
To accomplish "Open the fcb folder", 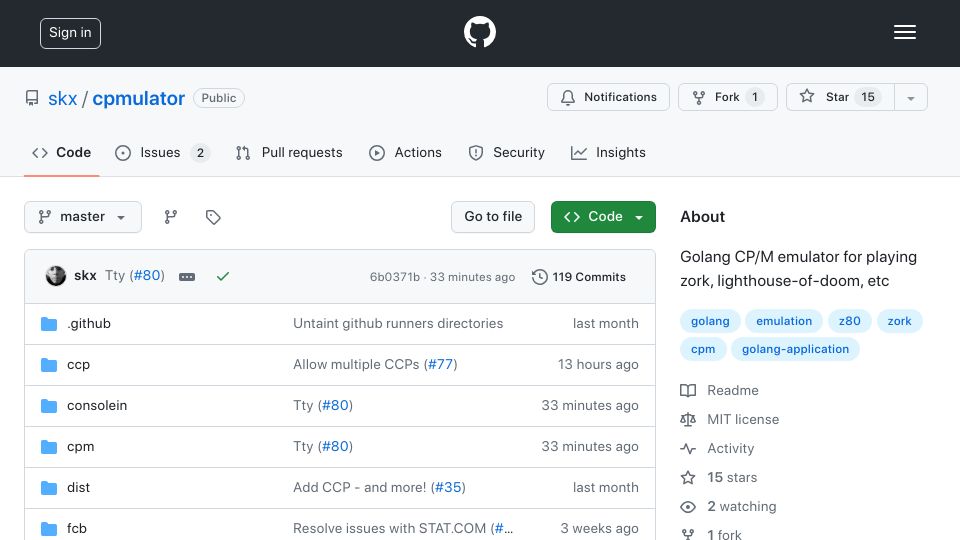I will coord(77,528).
